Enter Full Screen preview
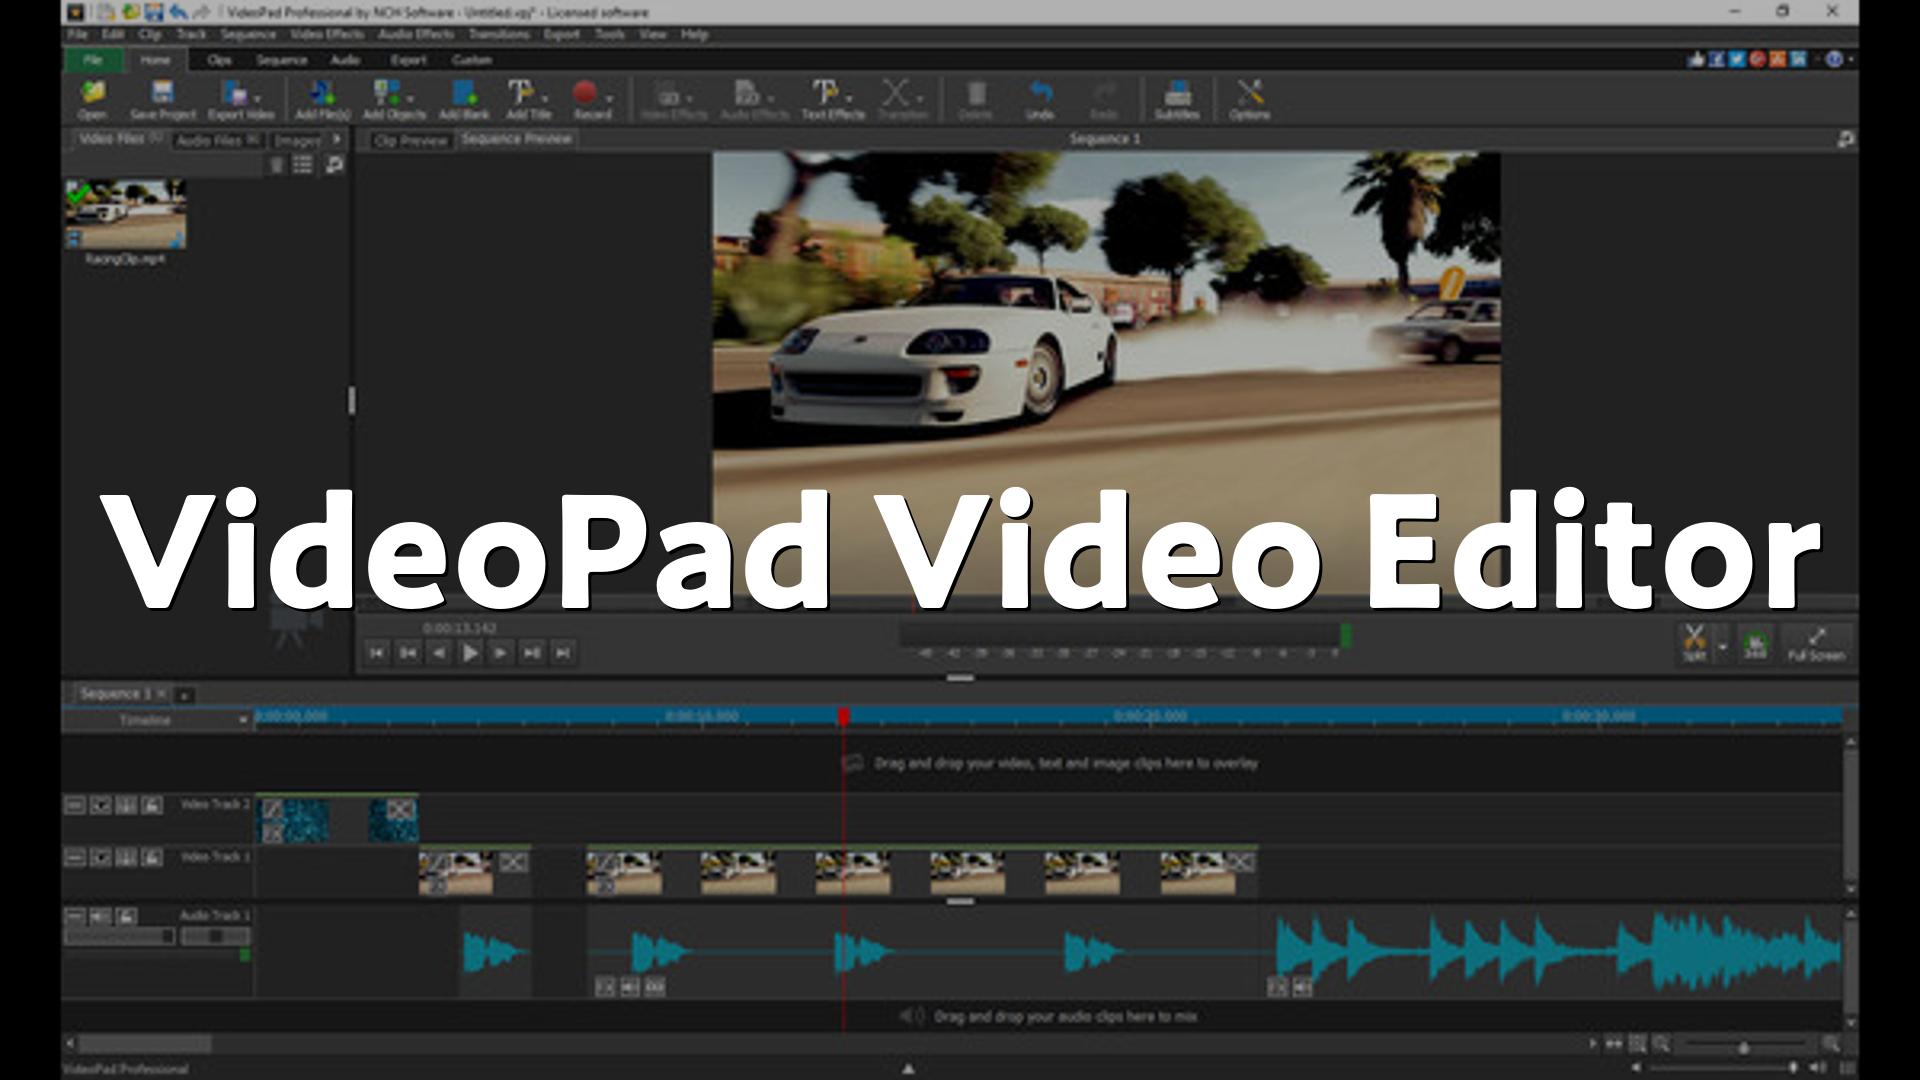1920x1080 pixels. tap(1816, 643)
